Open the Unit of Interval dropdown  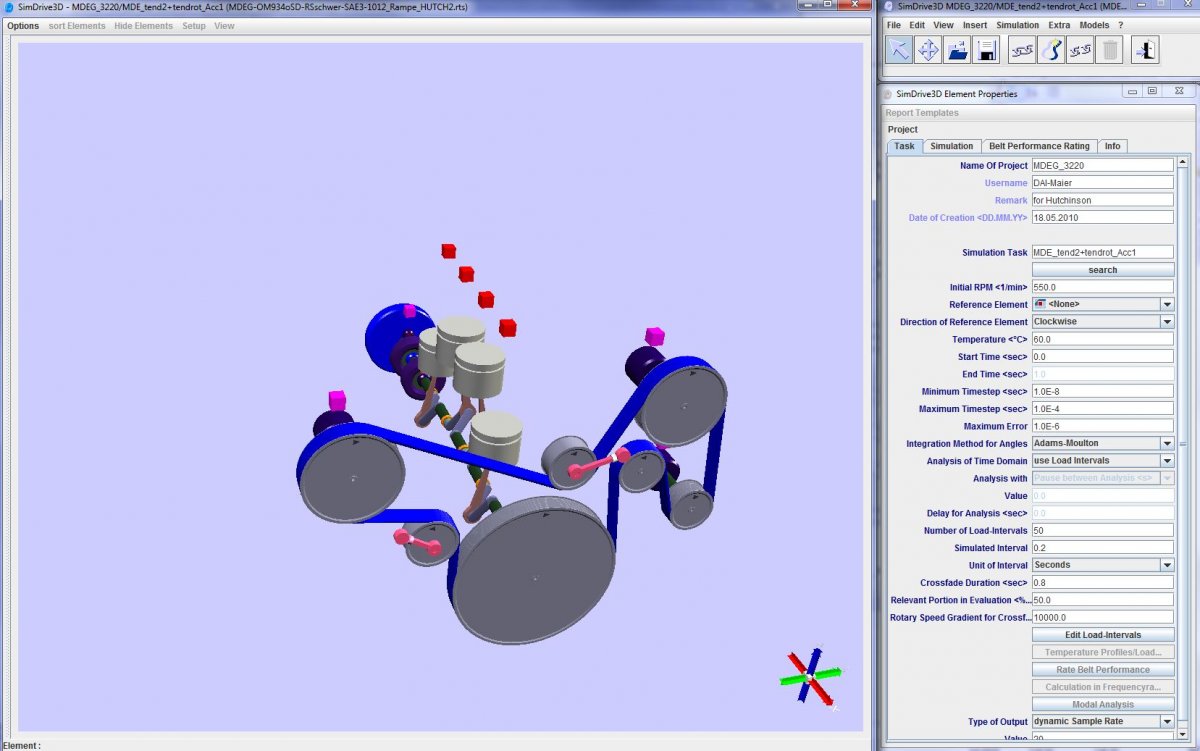(1167, 565)
